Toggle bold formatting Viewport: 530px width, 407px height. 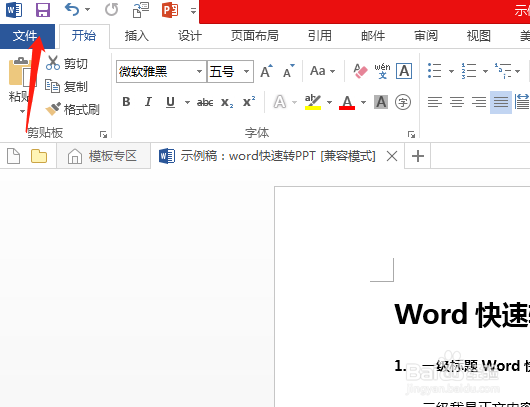tap(126, 102)
